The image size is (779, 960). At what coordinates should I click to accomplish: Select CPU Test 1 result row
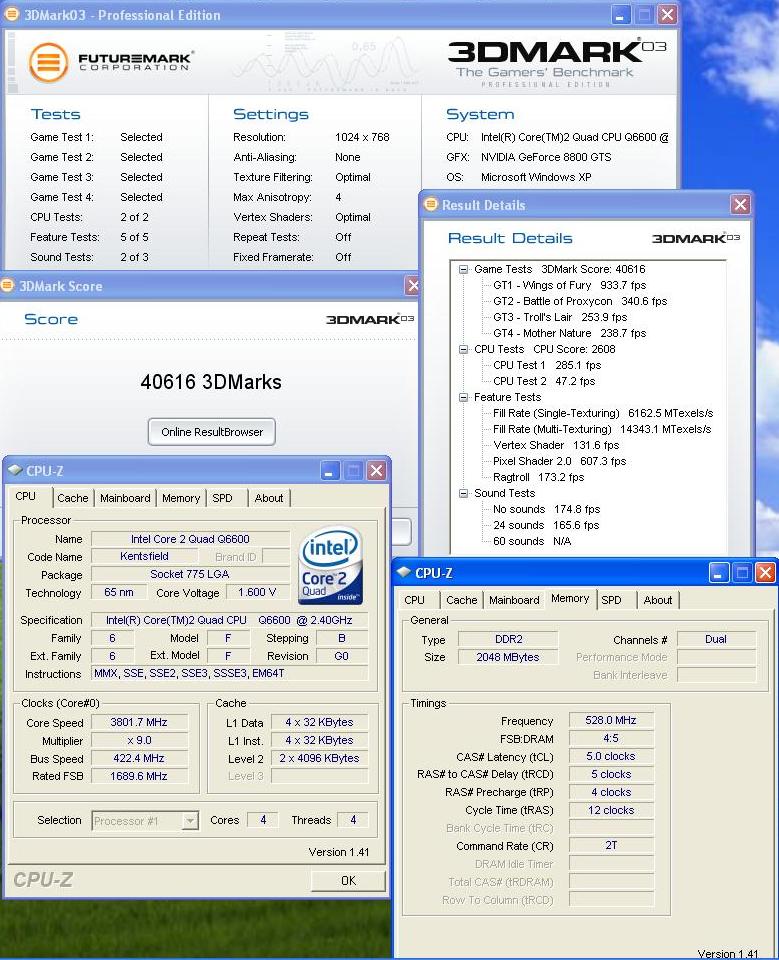click(x=547, y=365)
